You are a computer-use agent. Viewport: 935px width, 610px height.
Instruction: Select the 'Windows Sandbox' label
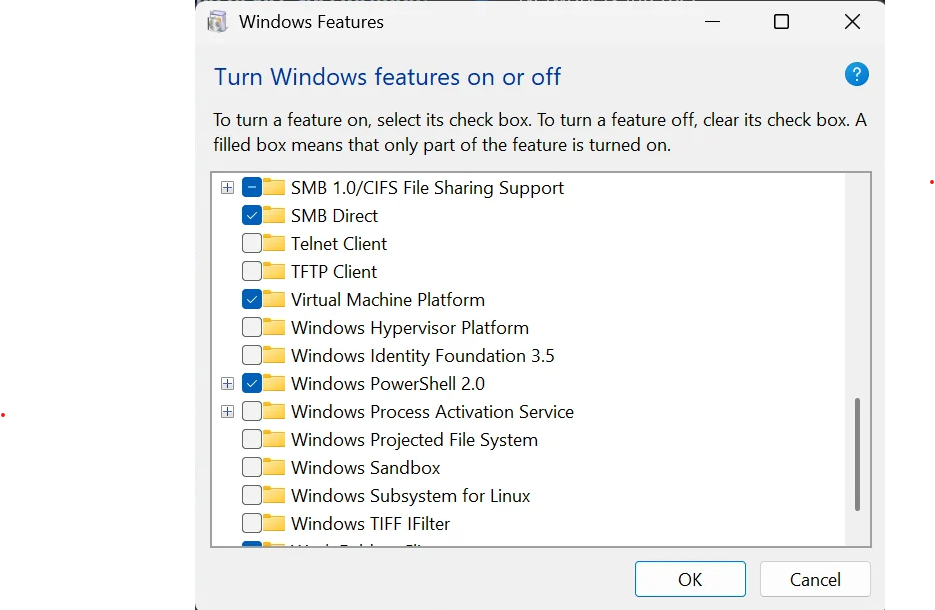tap(366, 468)
